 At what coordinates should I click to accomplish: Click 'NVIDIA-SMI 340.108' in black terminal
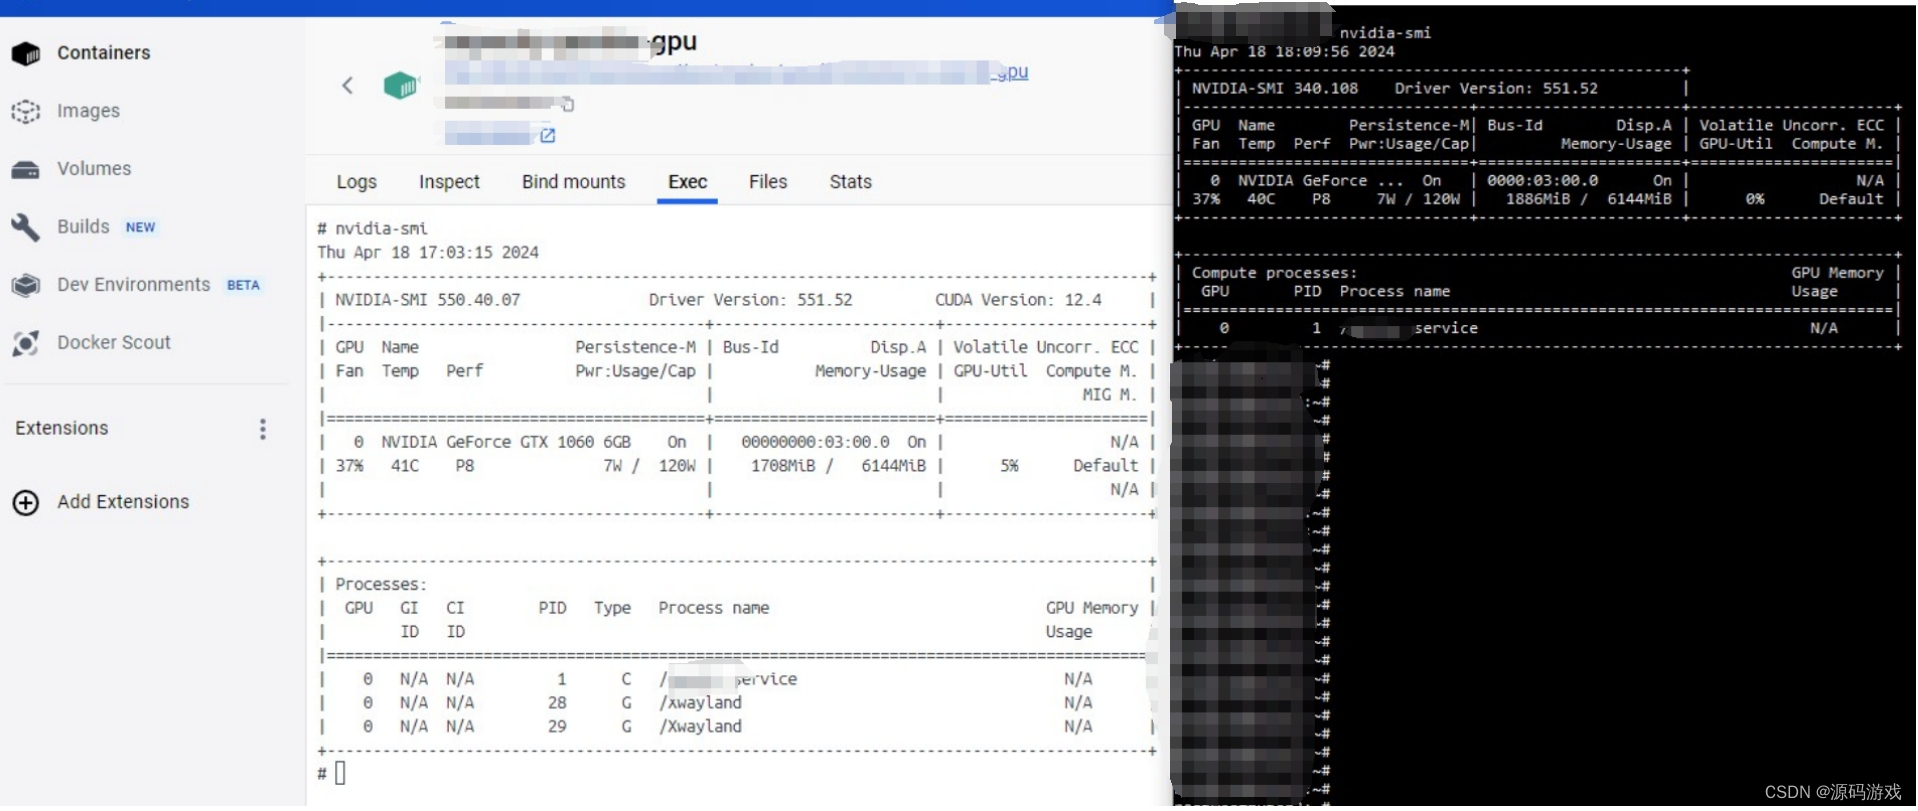click(x=1275, y=88)
